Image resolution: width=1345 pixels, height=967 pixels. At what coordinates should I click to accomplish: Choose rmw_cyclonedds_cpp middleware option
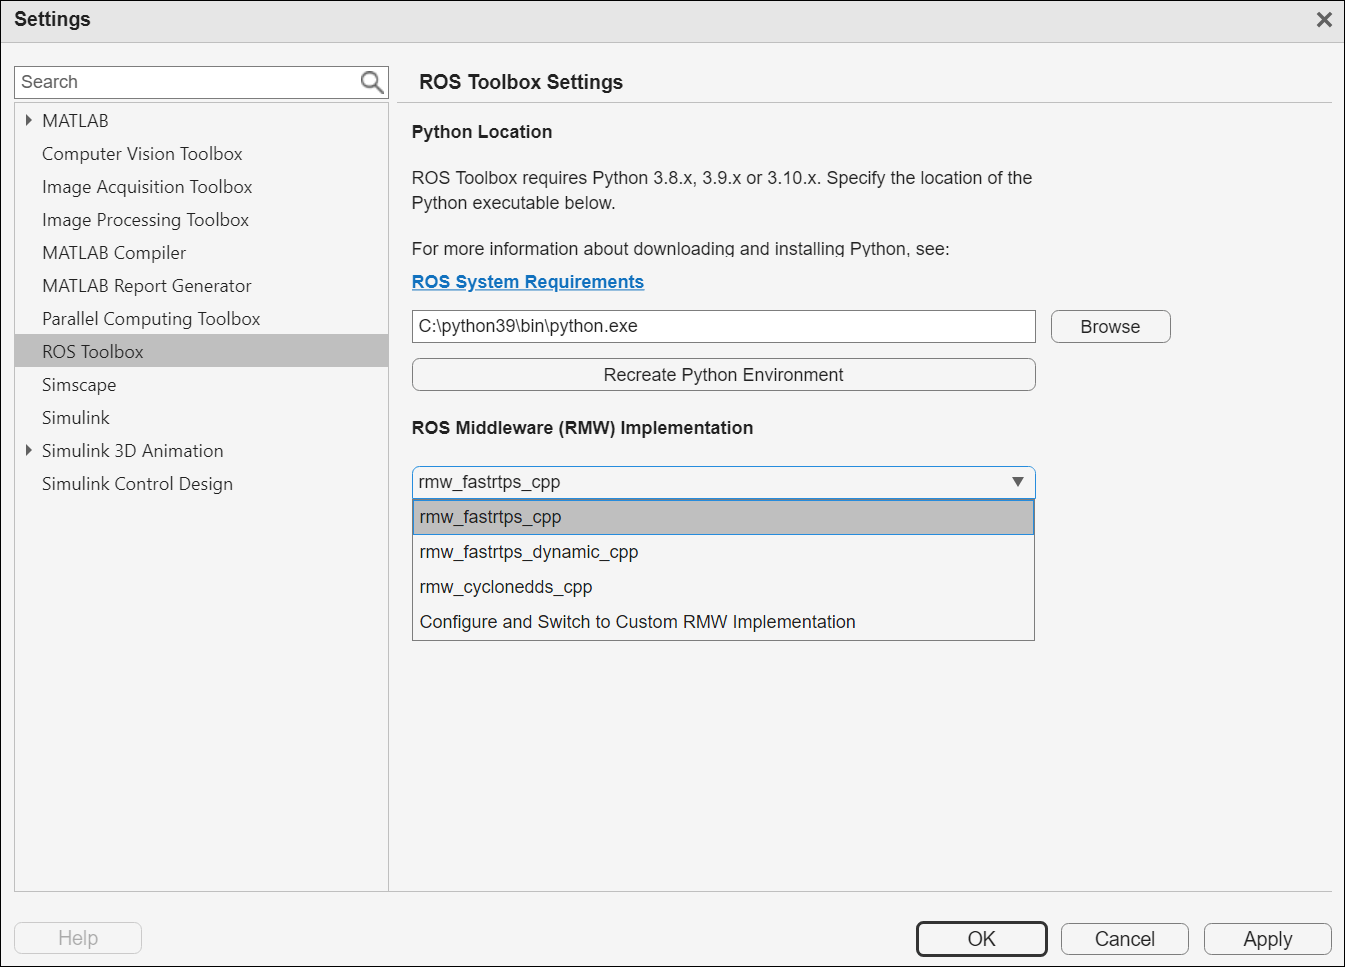pyautogui.click(x=506, y=587)
